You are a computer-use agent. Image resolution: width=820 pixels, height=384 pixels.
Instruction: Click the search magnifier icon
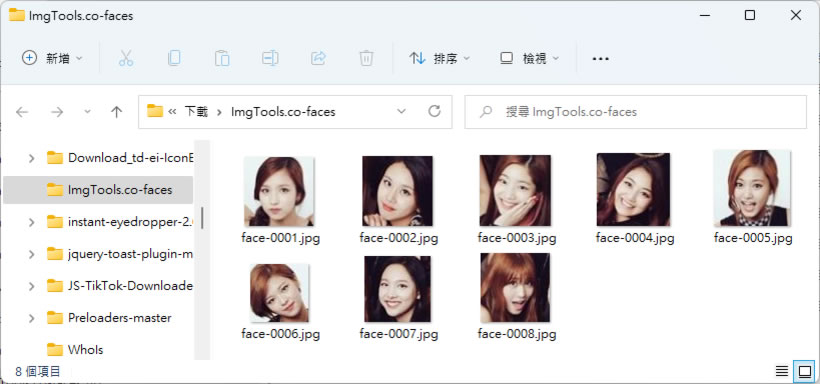[x=486, y=111]
